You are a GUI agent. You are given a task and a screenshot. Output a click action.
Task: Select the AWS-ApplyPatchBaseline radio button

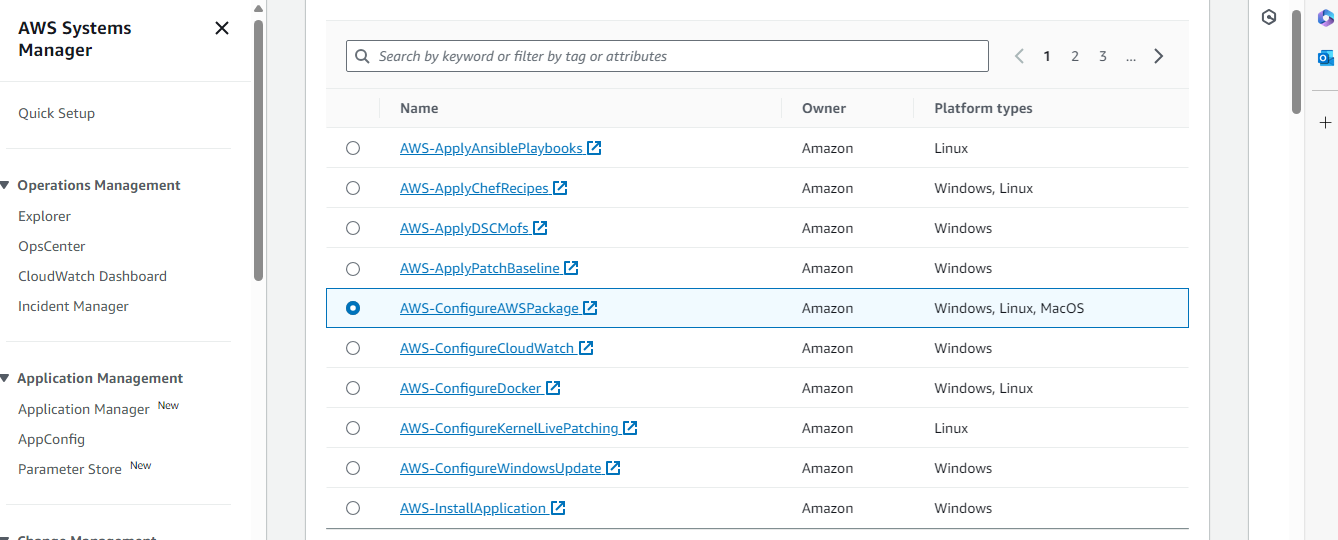353,268
